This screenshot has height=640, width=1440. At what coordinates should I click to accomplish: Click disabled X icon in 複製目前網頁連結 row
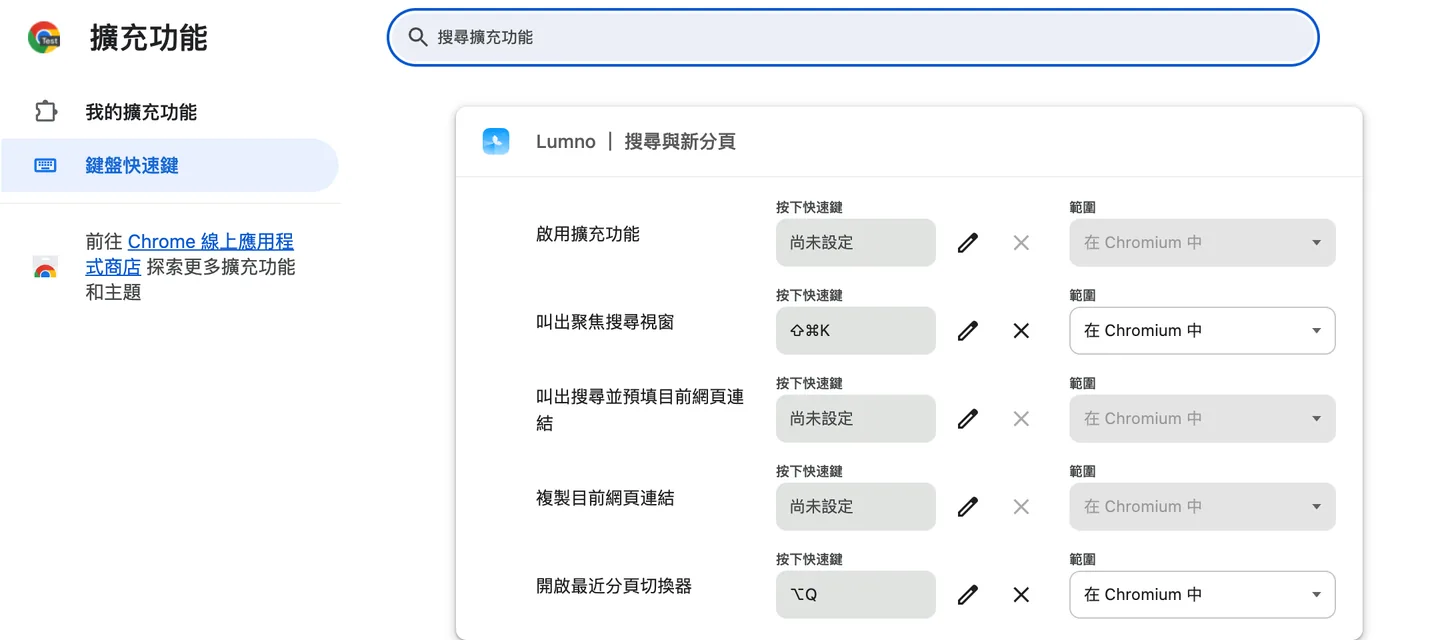[1021, 507]
